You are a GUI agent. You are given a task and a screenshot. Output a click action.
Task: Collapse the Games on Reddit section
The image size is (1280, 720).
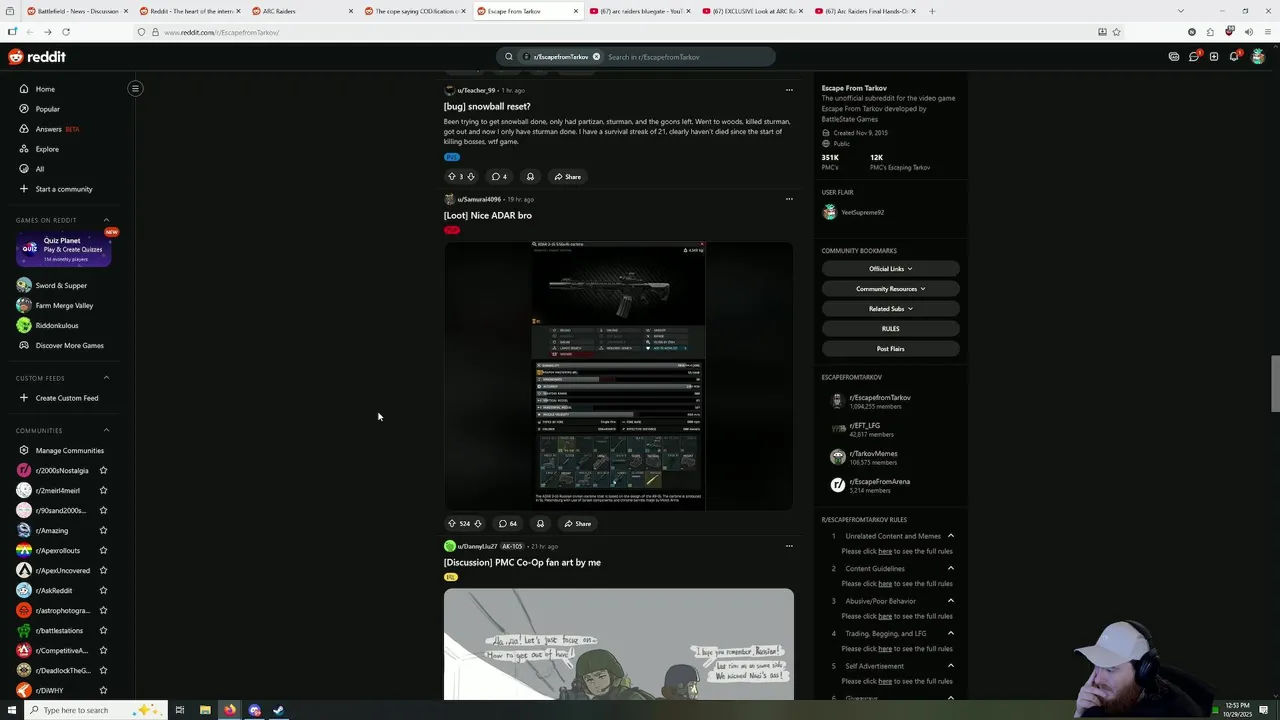click(106, 220)
